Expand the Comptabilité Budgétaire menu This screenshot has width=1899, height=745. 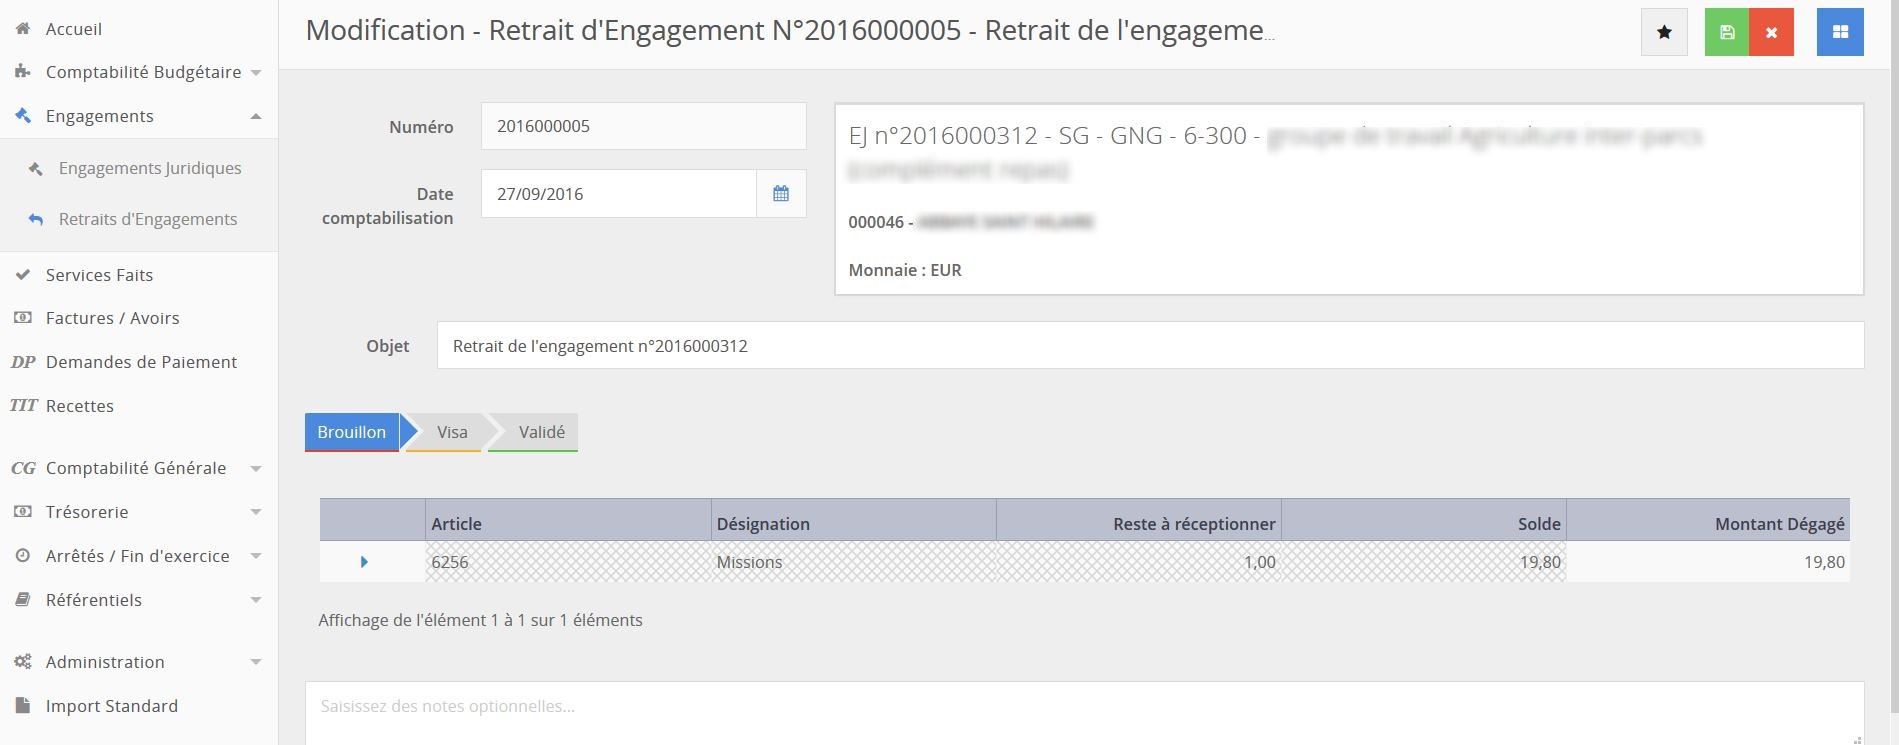pyautogui.click(x=256, y=73)
